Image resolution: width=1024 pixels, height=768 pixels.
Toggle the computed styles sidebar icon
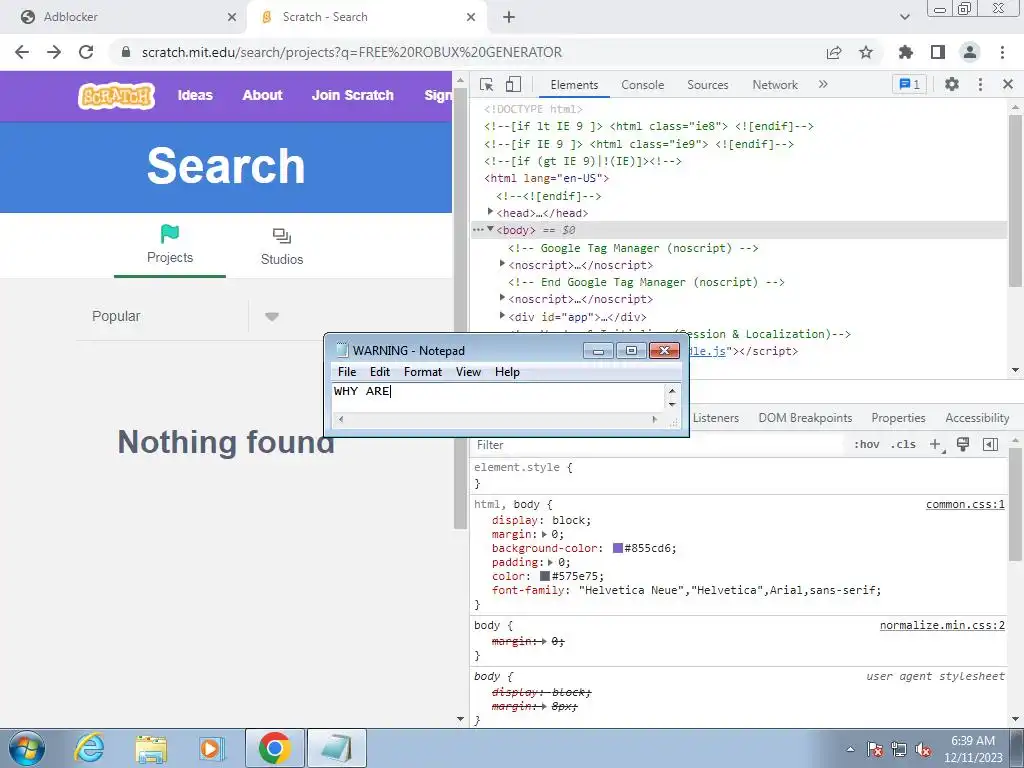pos(990,445)
